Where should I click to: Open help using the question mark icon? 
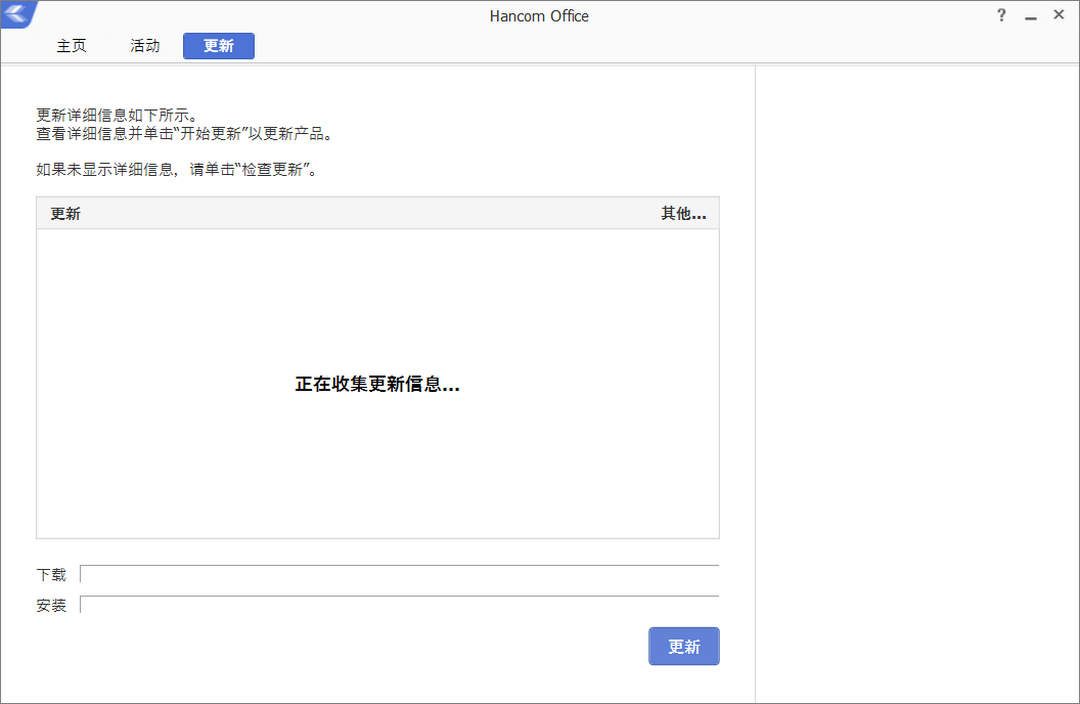click(x=1001, y=15)
